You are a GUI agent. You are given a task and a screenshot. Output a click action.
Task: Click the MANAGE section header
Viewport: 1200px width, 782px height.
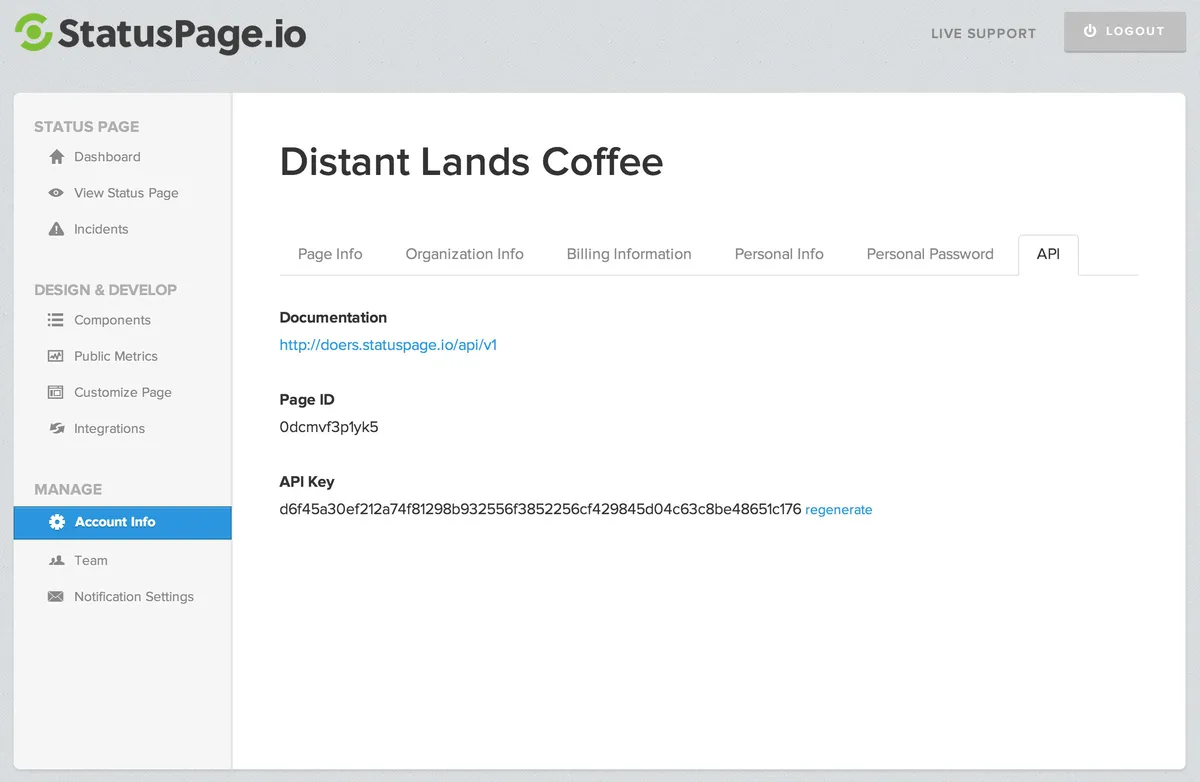68,489
